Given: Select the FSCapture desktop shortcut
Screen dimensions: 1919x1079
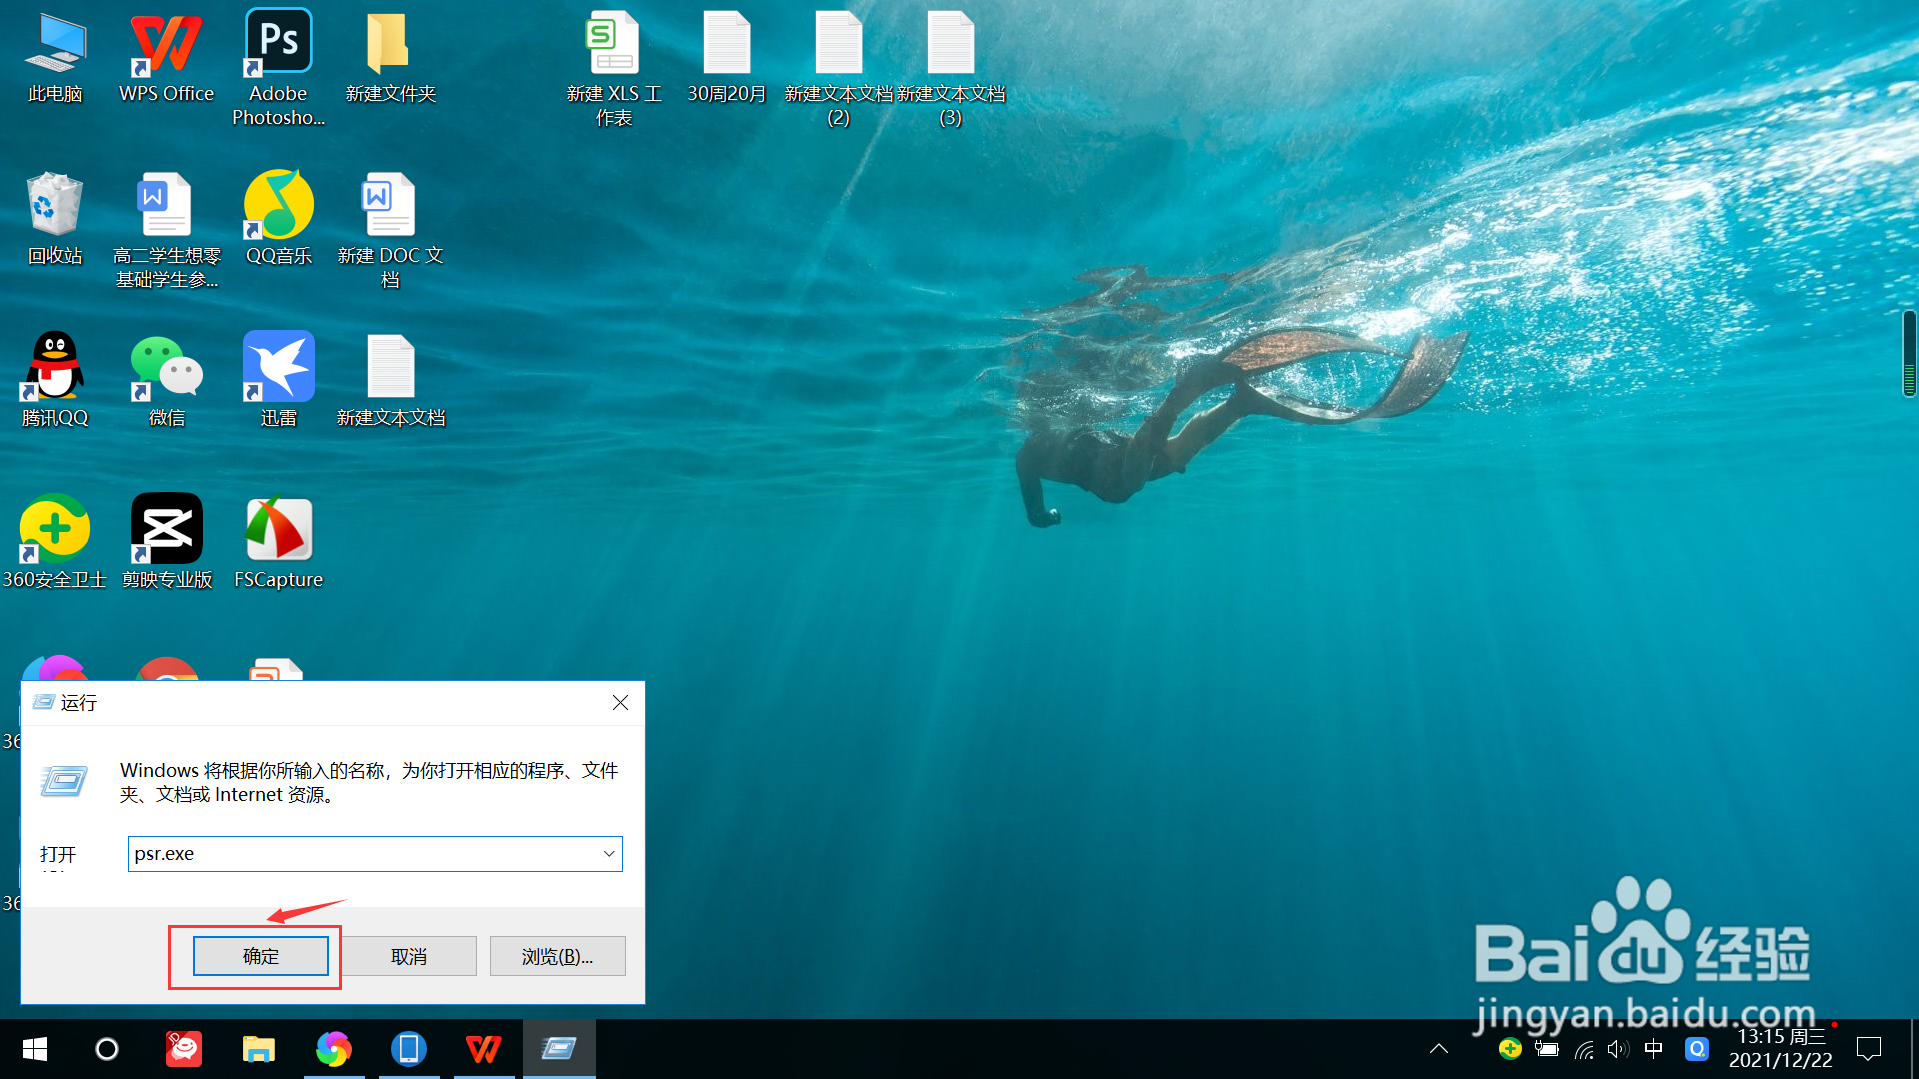Looking at the screenshot, I should (x=278, y=542).
